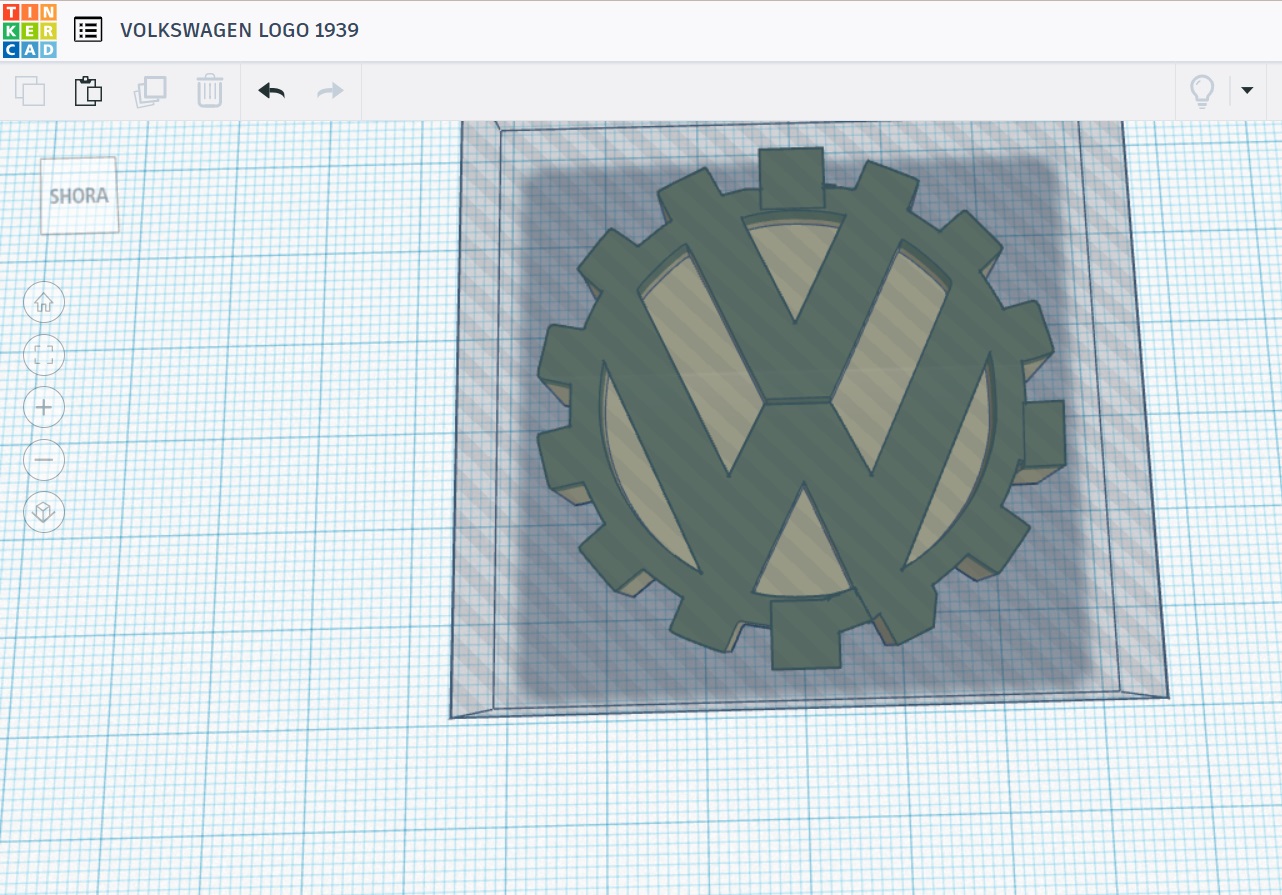Rename the VOLKSWAGEN LOGO 1939 title
The width and height of the screenshot is (1282, 895).
[x=239, y=29]
